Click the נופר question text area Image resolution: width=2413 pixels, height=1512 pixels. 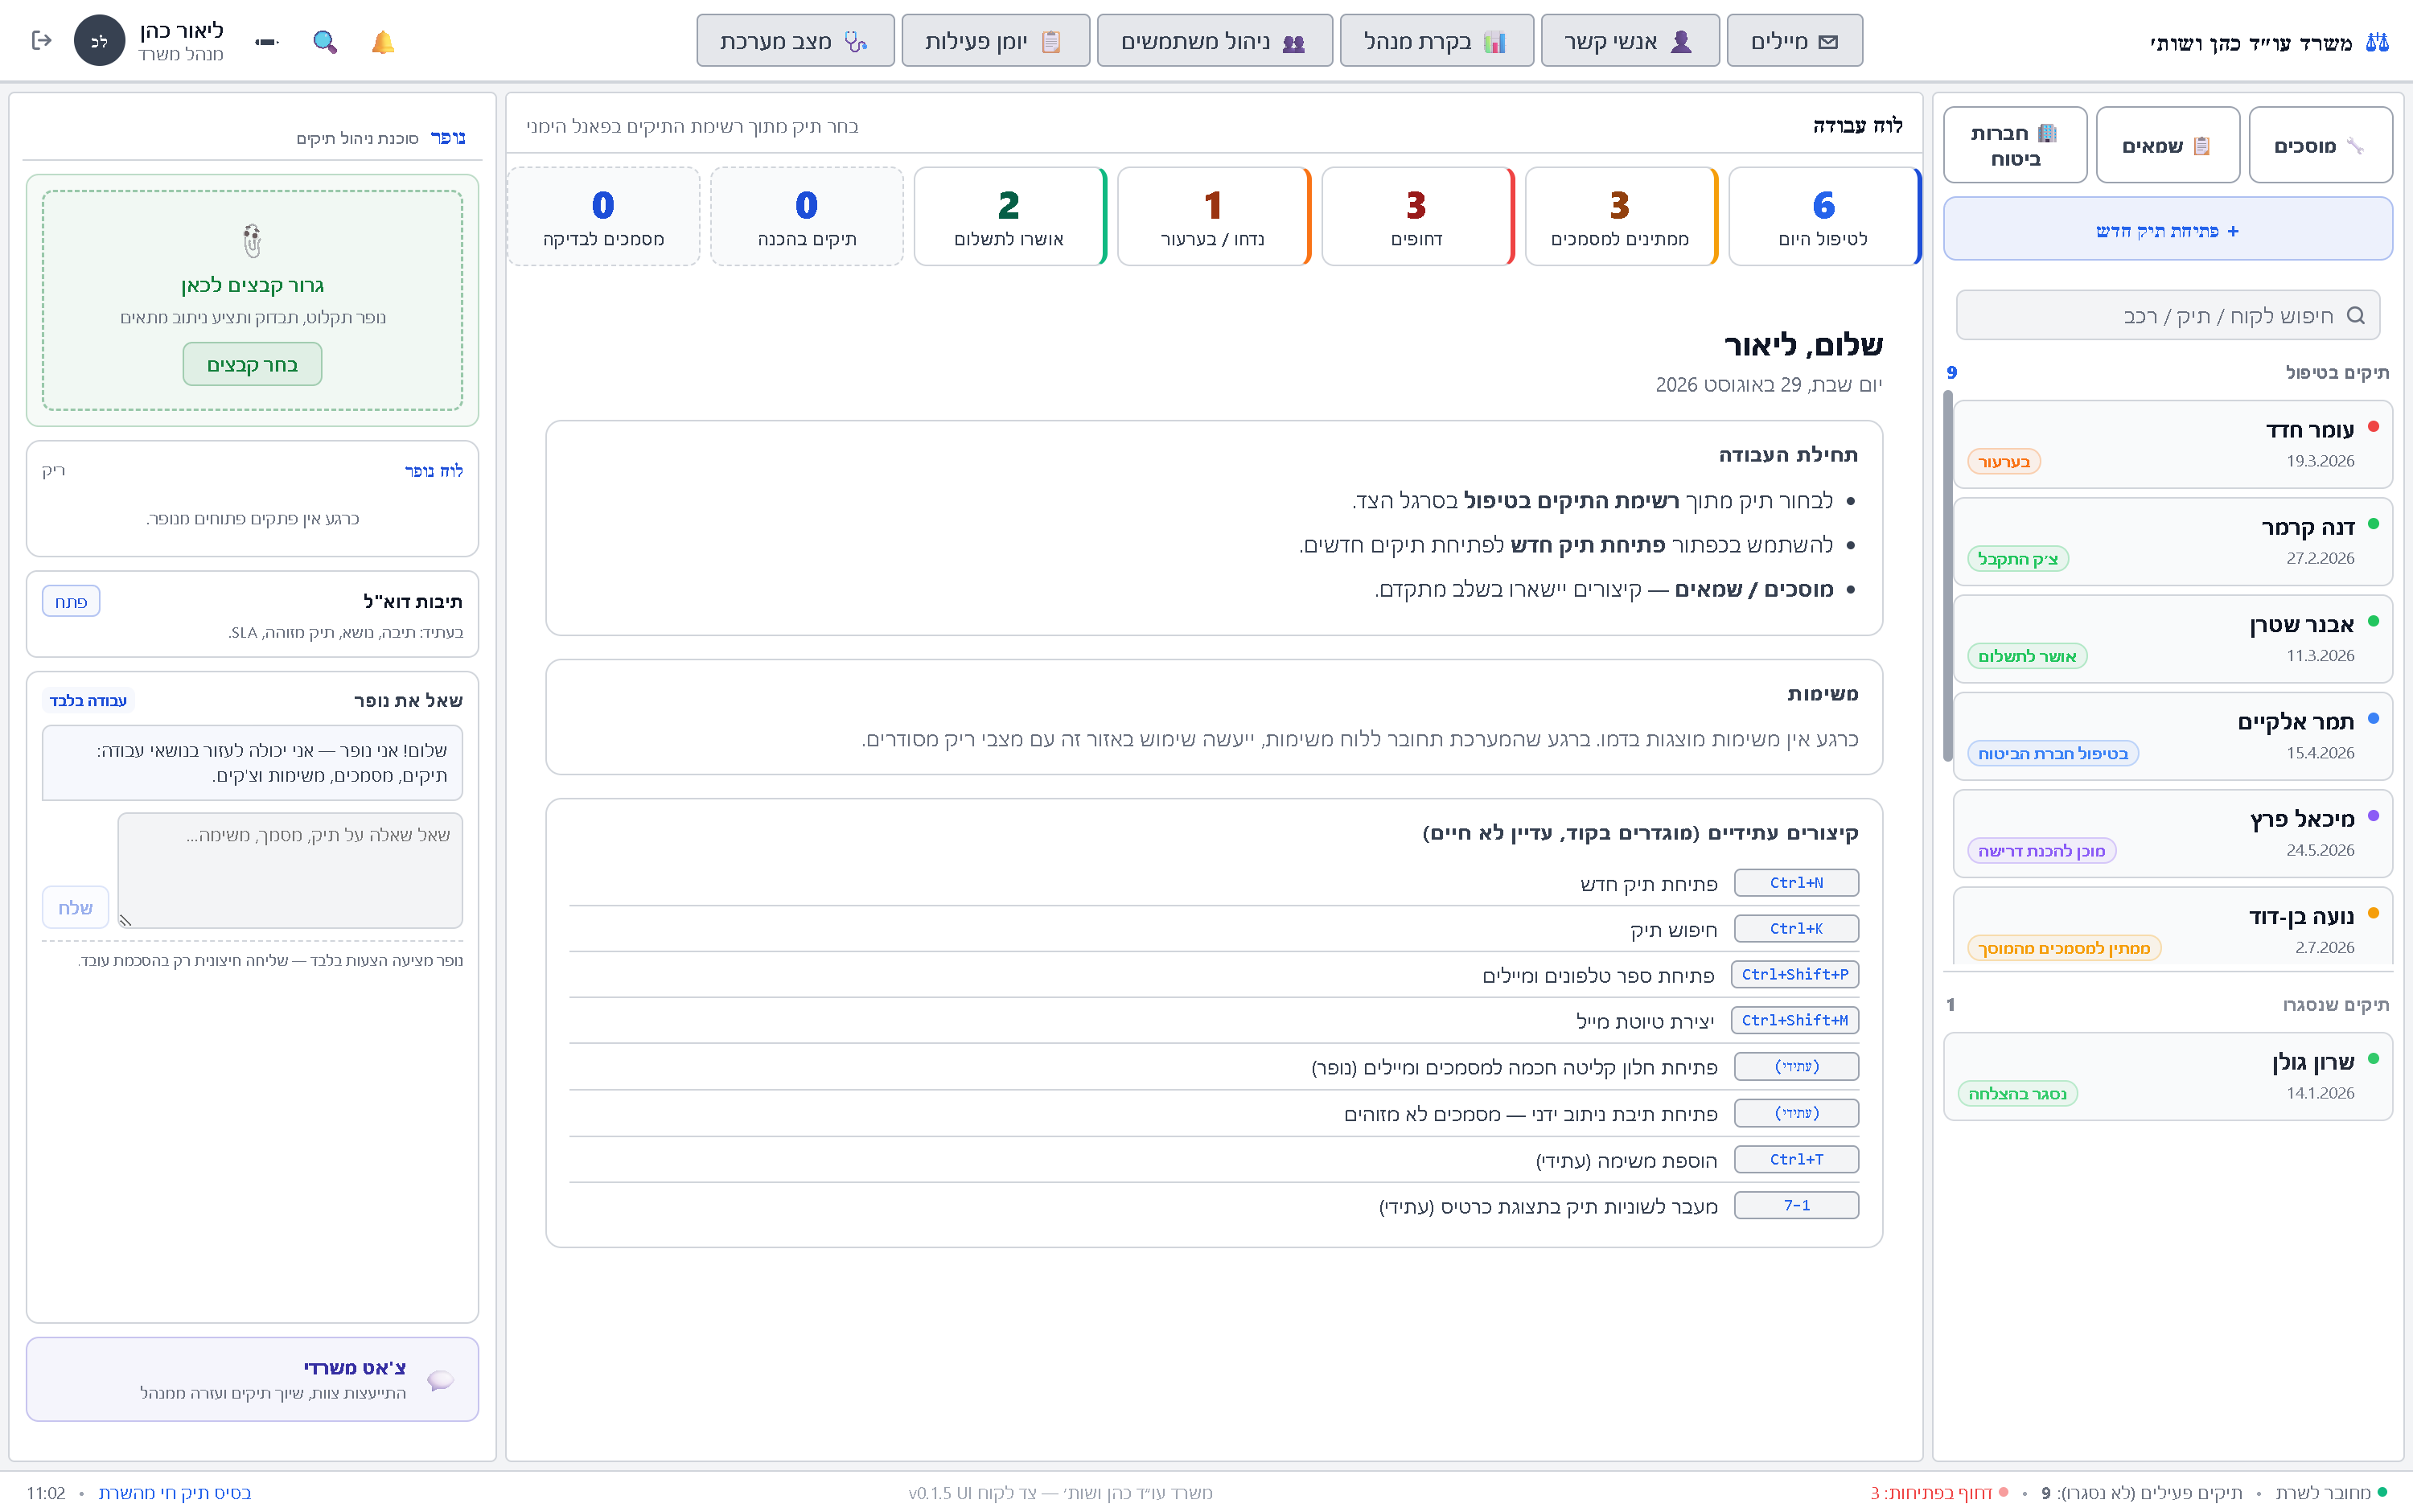[290, 871]
